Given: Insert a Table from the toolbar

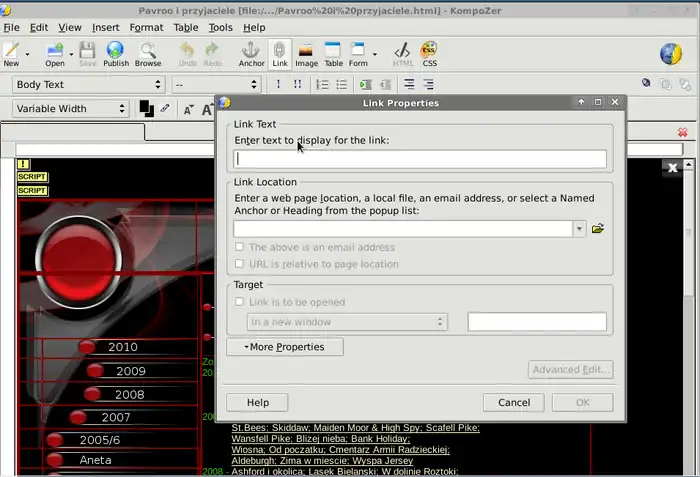Looking at the screenshot, I should (333, 52).
